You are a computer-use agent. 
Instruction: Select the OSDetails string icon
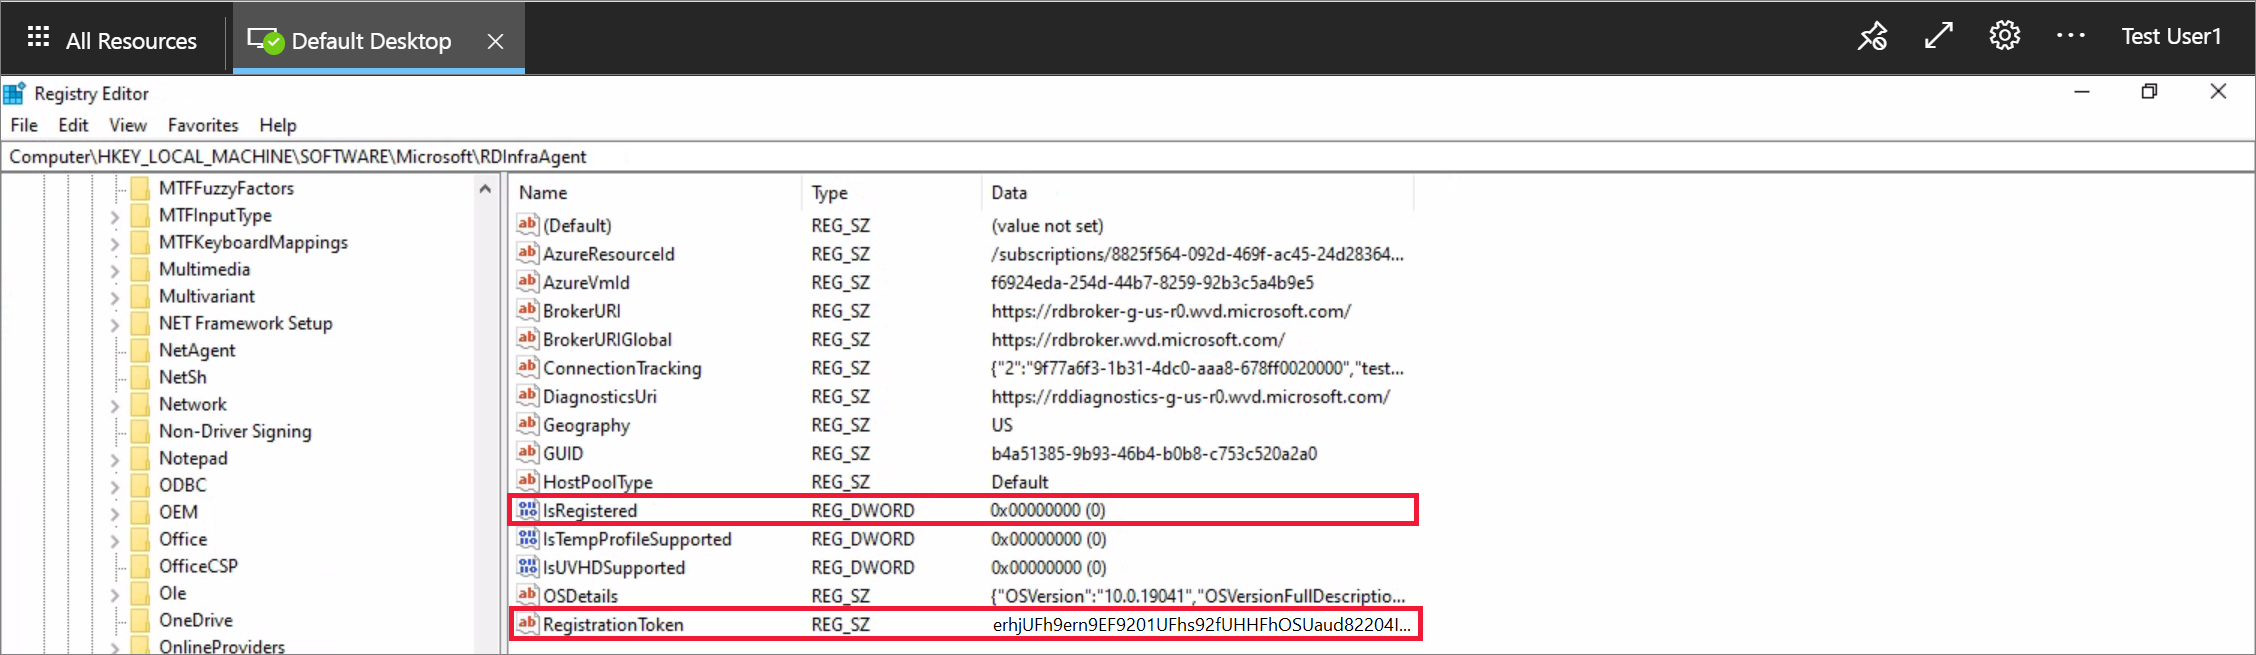coord(527,595)
